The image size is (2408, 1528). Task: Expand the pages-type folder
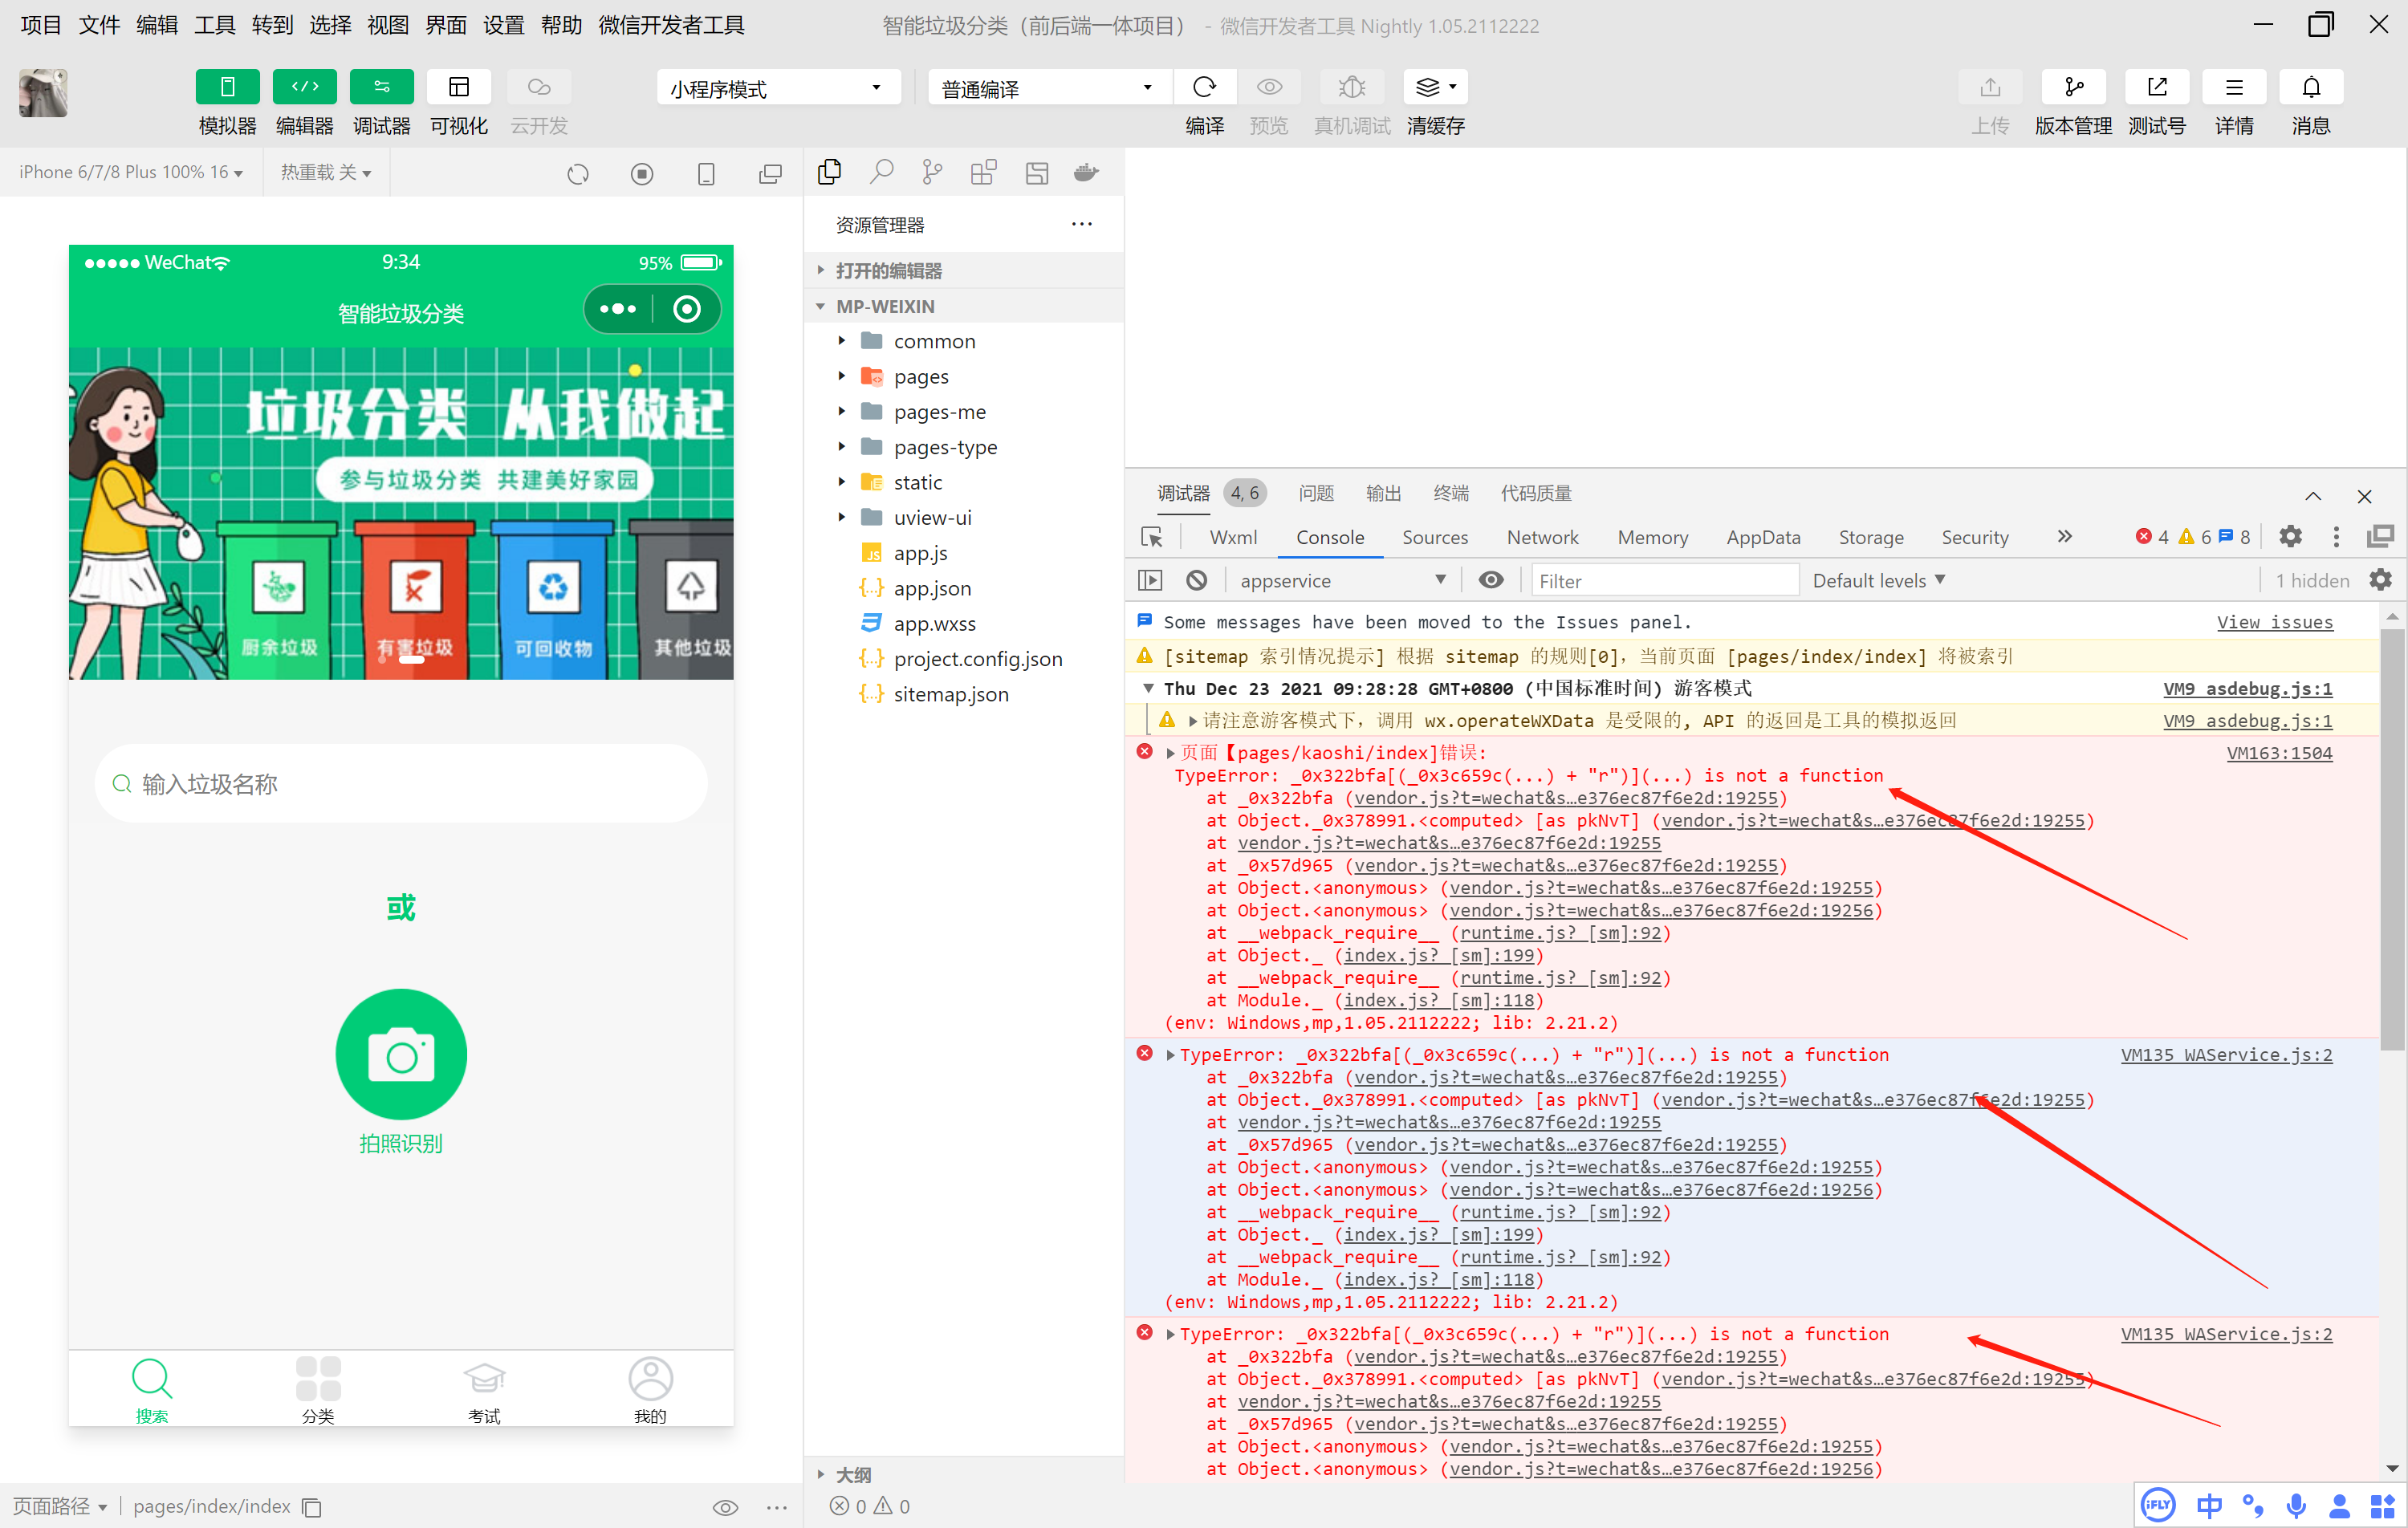click(x=944, y=447)
